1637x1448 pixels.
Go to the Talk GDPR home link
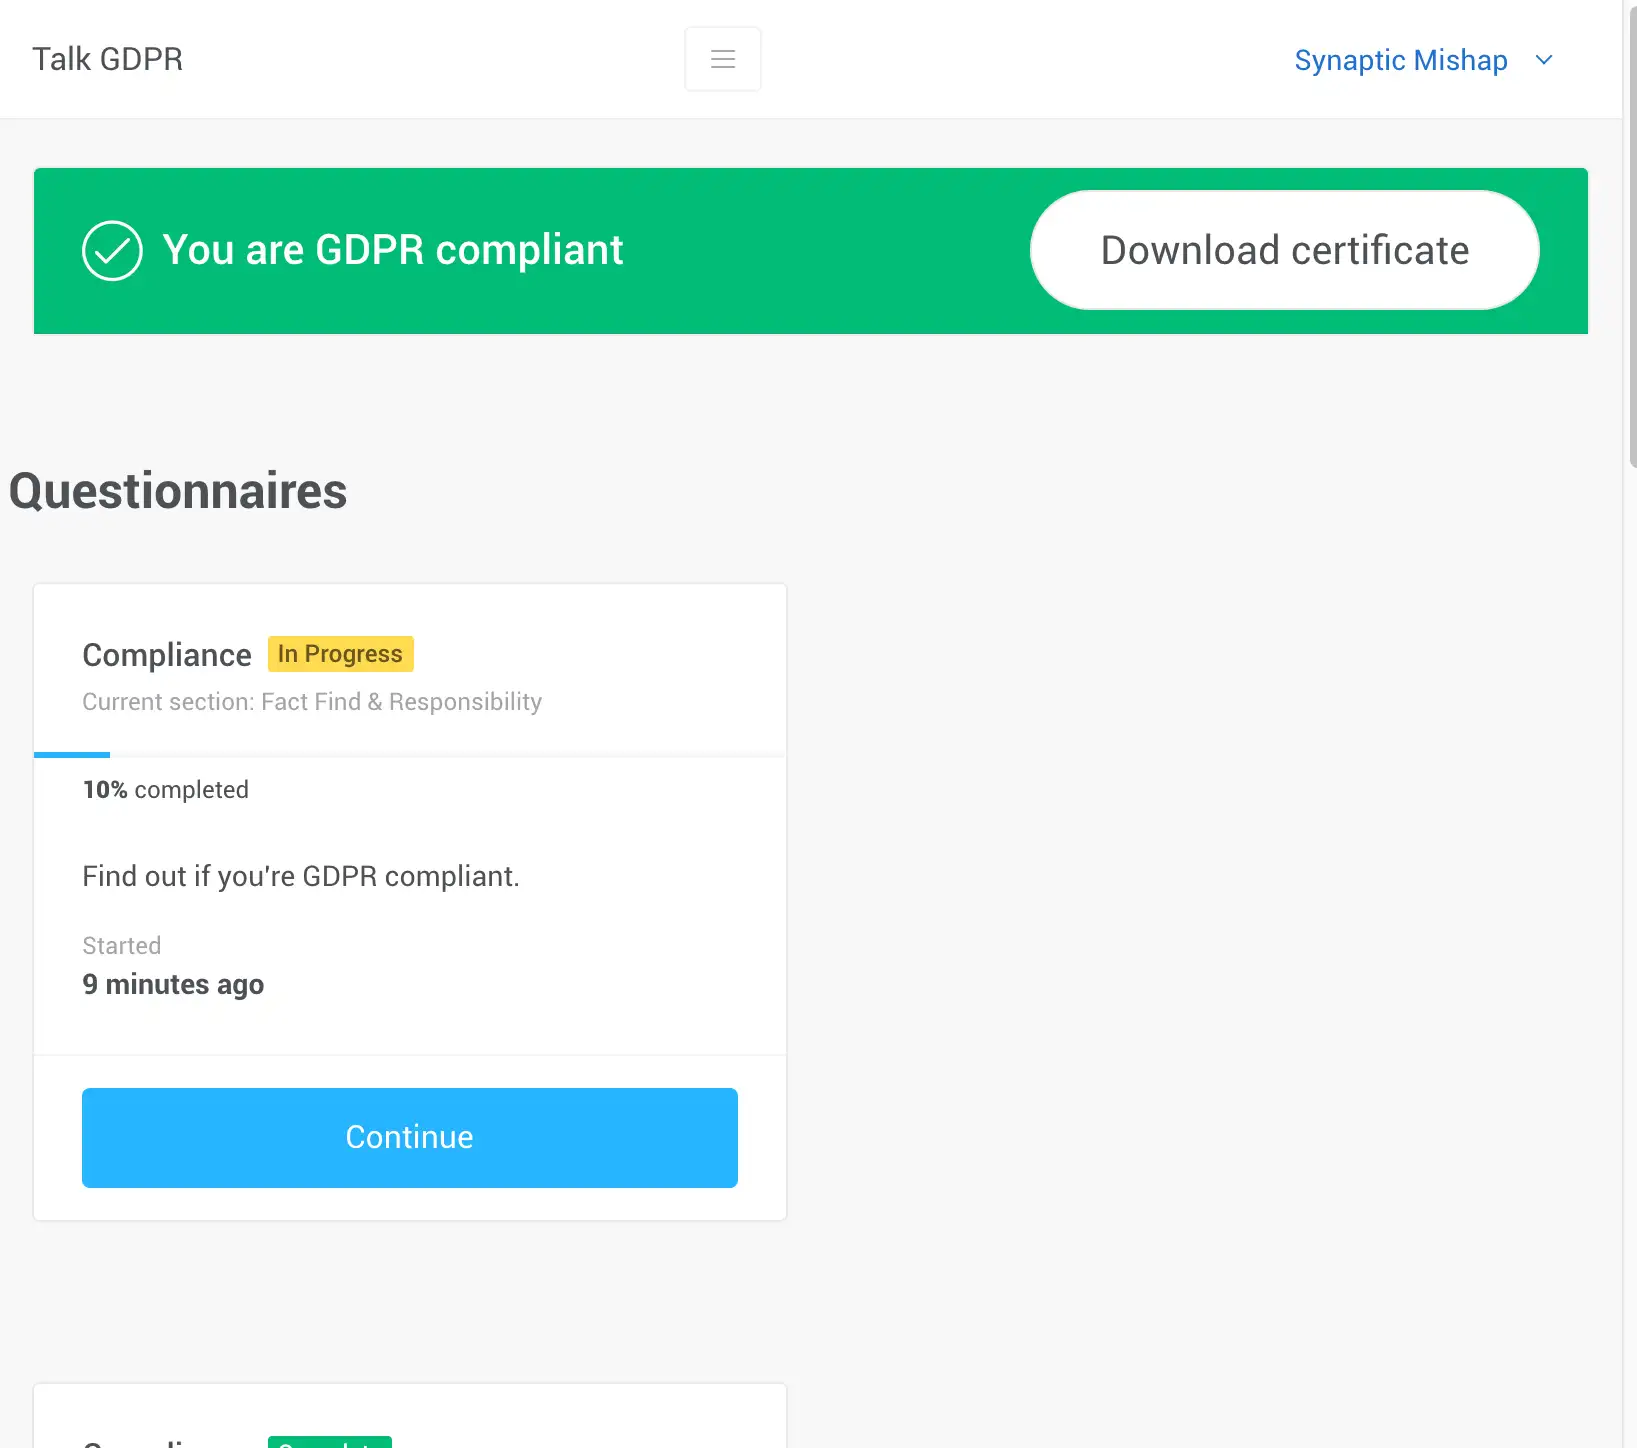(x=107, y=59)
